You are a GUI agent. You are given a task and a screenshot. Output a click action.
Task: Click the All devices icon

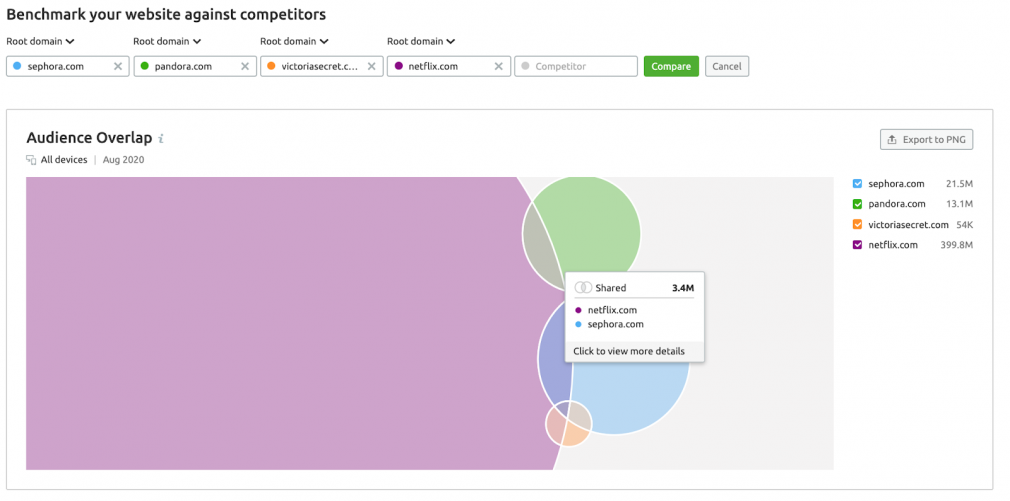pyautogui.click(x=31, y=160)
